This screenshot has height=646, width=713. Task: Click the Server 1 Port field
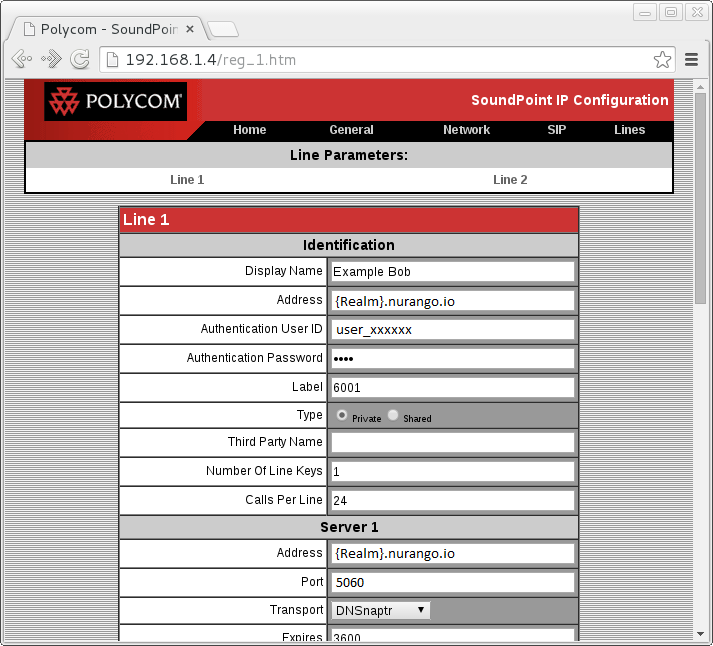tap(452, 582)
